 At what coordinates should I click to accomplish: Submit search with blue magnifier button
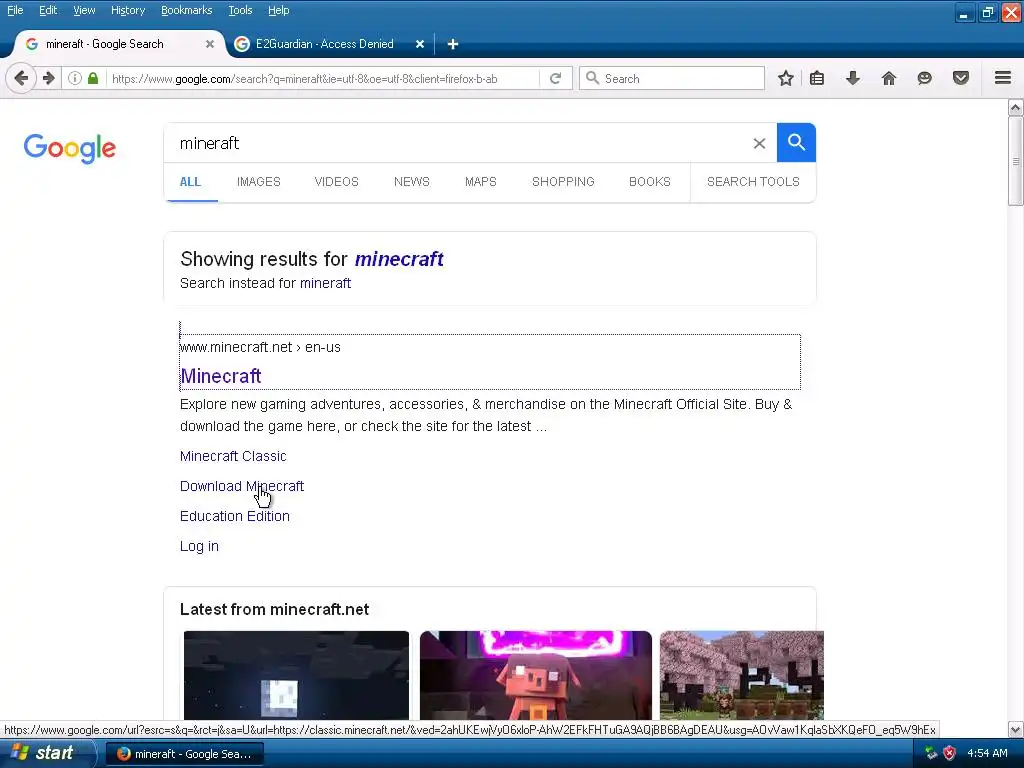tap(796, 142)
